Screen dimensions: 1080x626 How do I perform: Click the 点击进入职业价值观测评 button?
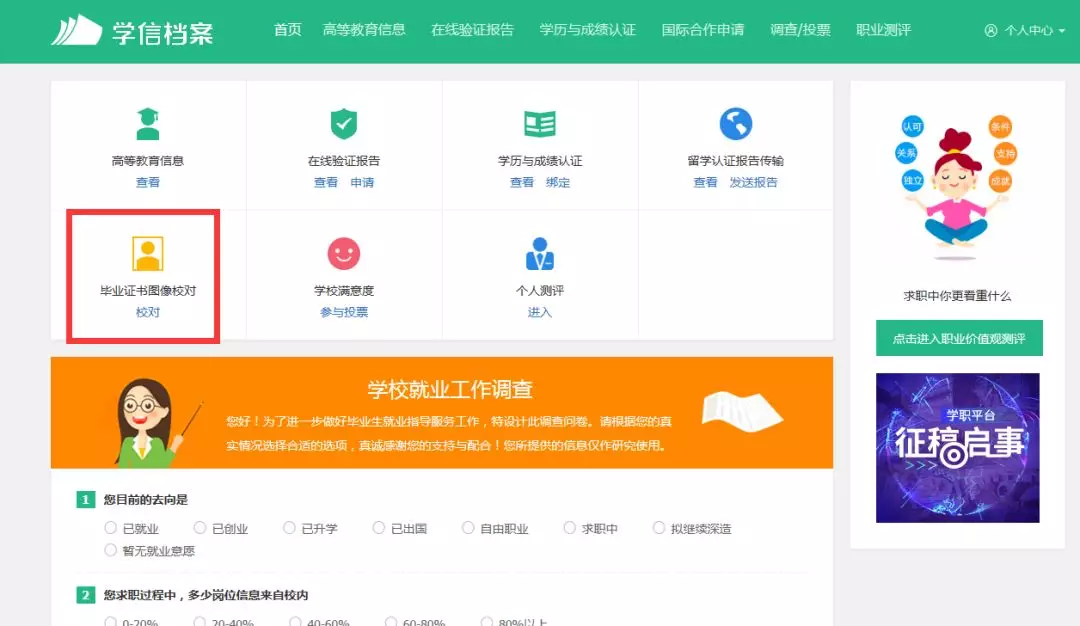tap(959, 339)
